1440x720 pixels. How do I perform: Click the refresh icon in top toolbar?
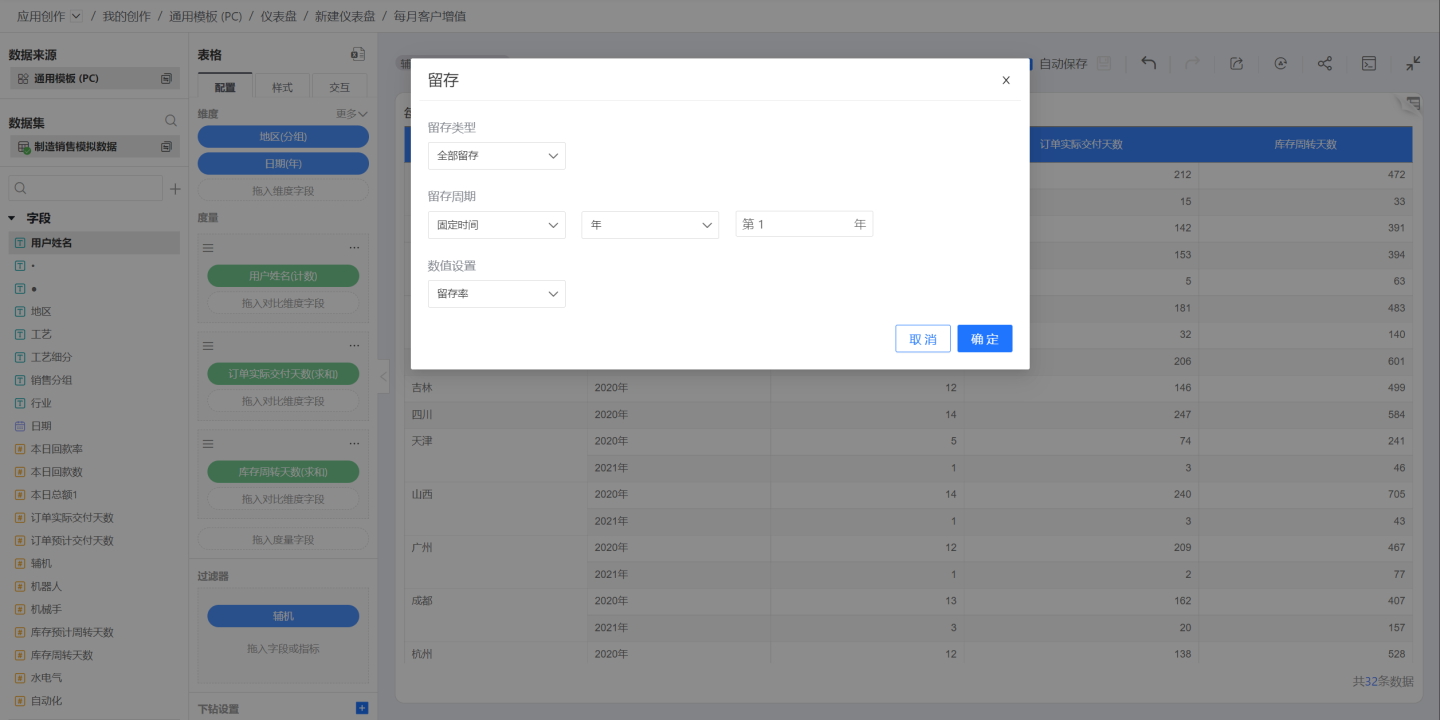click(1280, 63)
